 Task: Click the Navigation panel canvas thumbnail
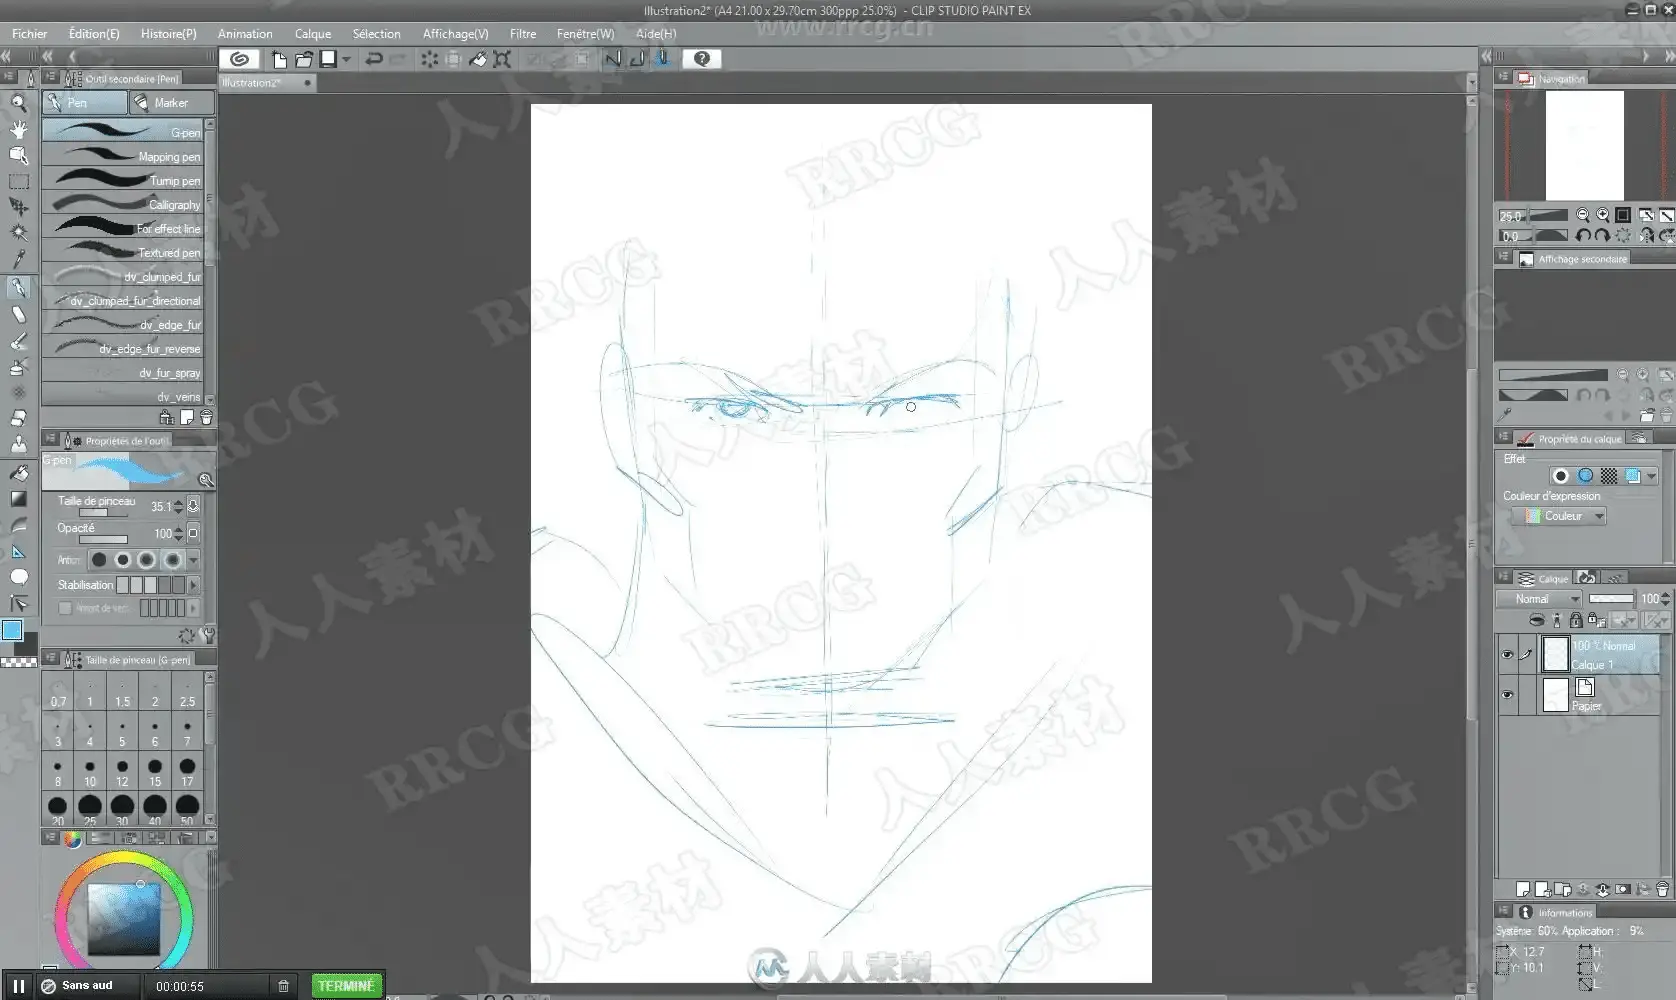click(1585, 146)
